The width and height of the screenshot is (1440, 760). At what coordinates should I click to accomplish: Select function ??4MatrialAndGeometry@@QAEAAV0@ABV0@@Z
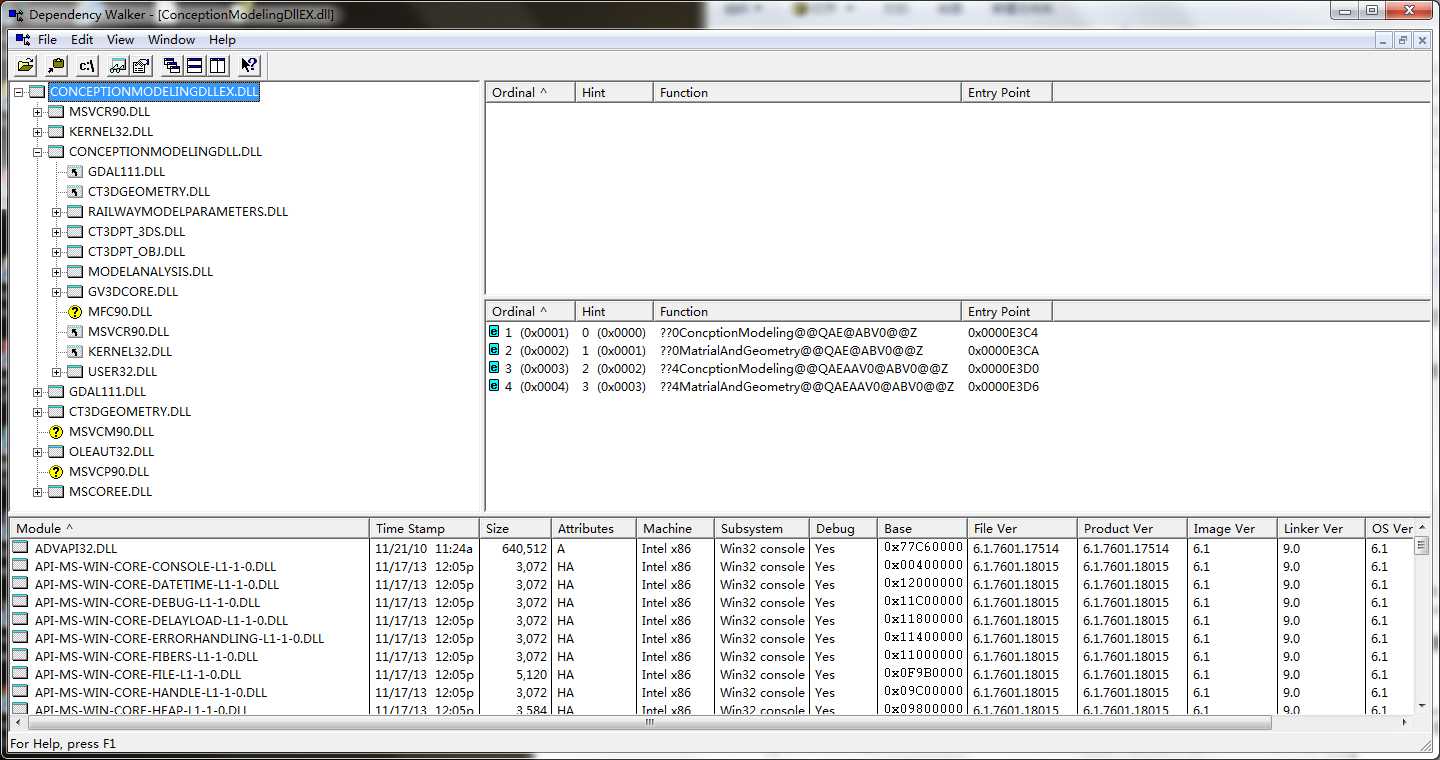(807, 386)
